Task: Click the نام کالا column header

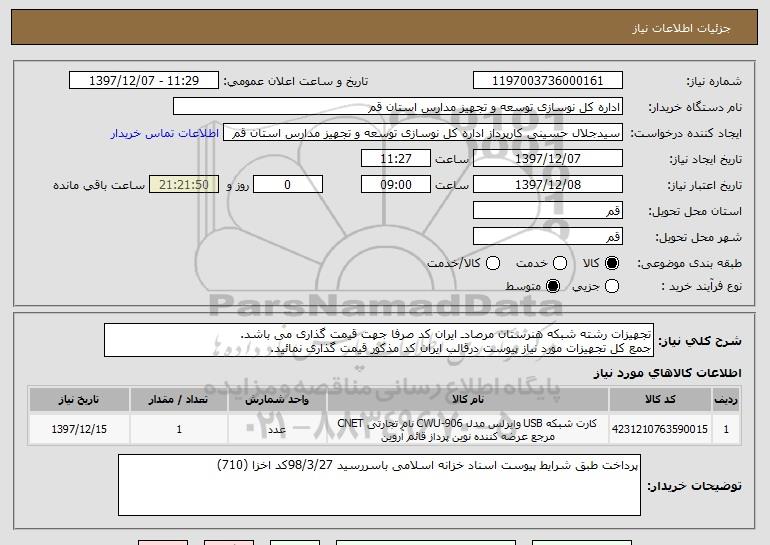Action: tap(468, 399)
